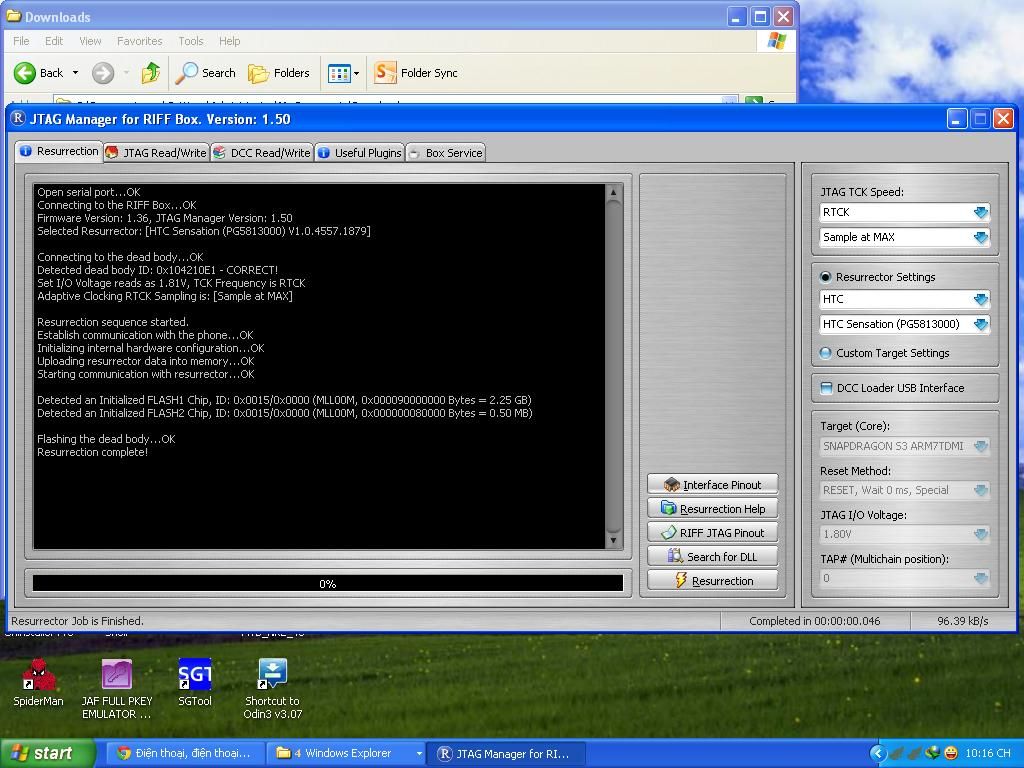
Task: Select SpiderMan desktop icon
Action: (x=38, y=682)
